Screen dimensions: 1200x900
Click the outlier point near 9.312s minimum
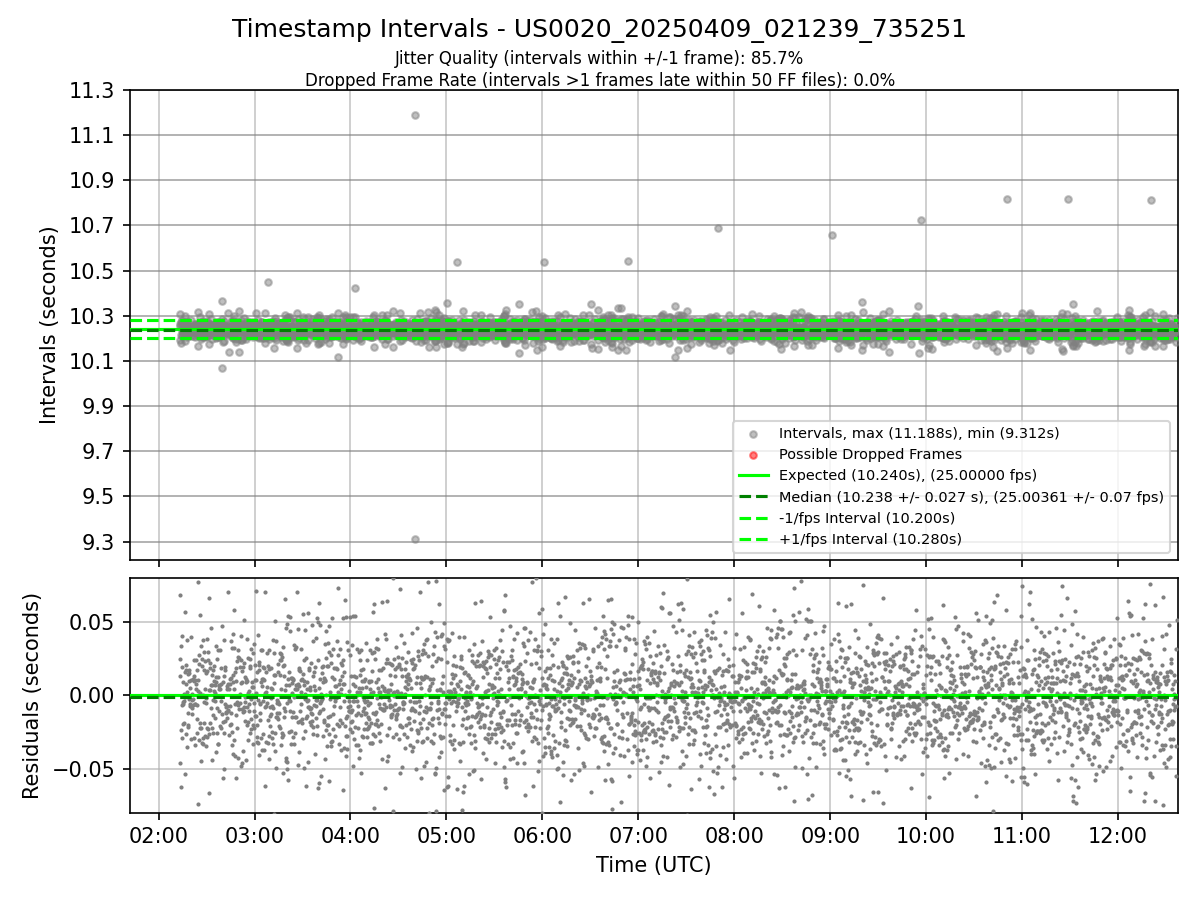pyautogui.click(x=415, y=539)
